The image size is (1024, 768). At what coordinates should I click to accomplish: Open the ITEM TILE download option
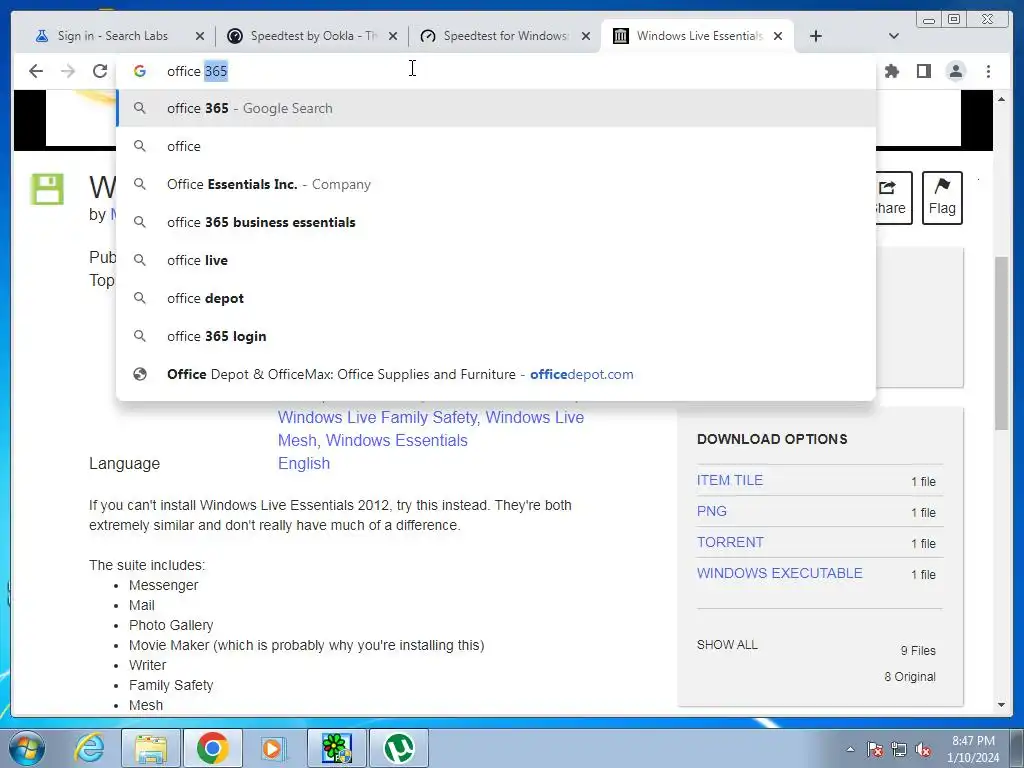(729, 480)
